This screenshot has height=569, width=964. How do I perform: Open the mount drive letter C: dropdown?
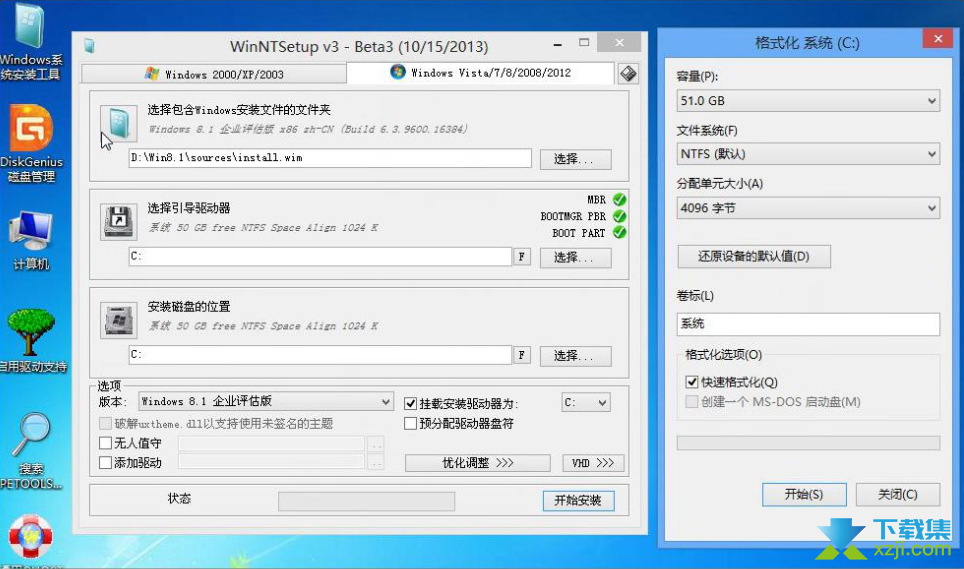585,402
